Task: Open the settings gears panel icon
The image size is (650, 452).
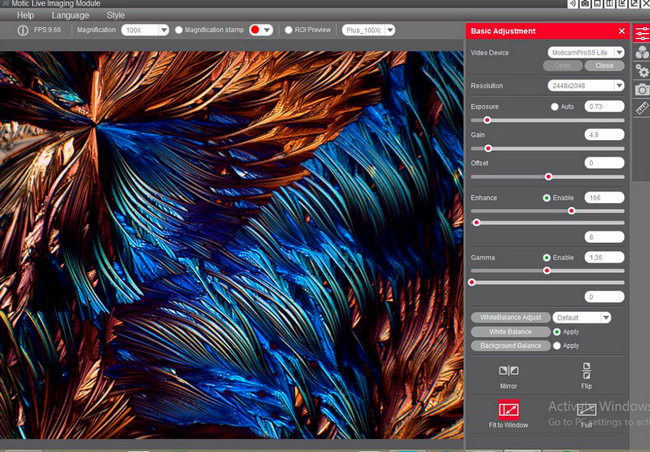Action: coord(641,71)
